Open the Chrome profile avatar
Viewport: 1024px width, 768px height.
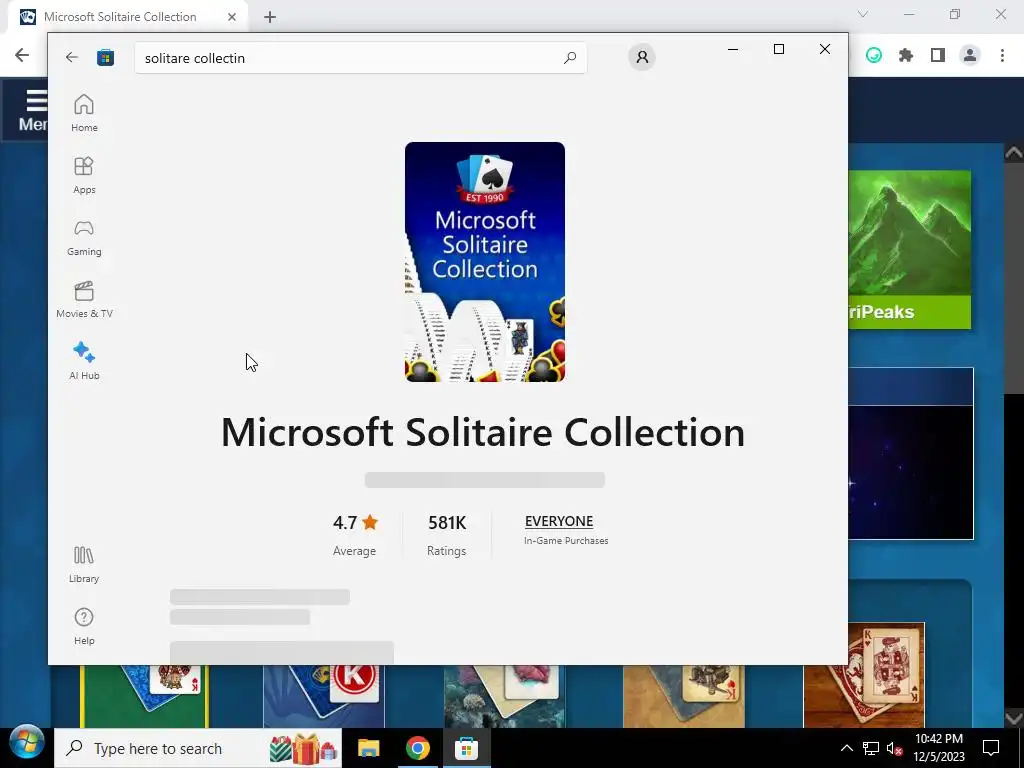[x=970, y=56]
